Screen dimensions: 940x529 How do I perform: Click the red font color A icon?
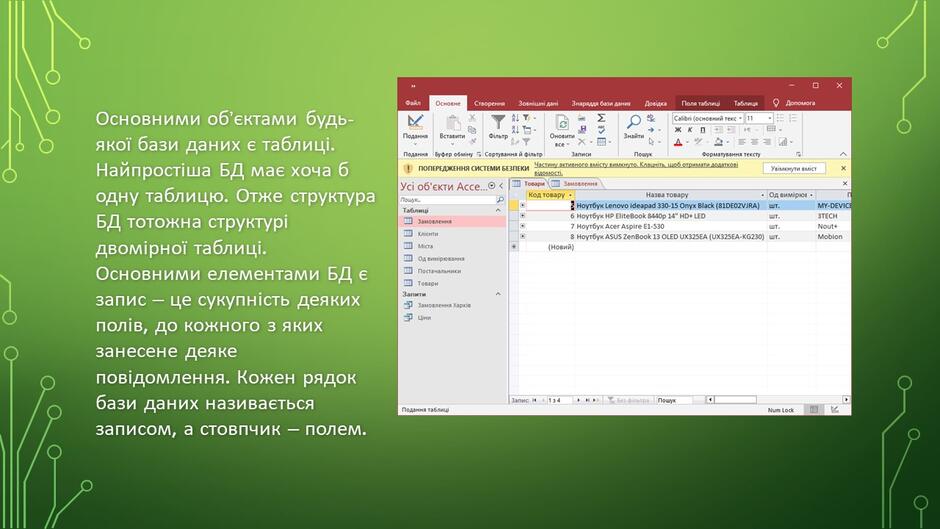tap(678, 142)
